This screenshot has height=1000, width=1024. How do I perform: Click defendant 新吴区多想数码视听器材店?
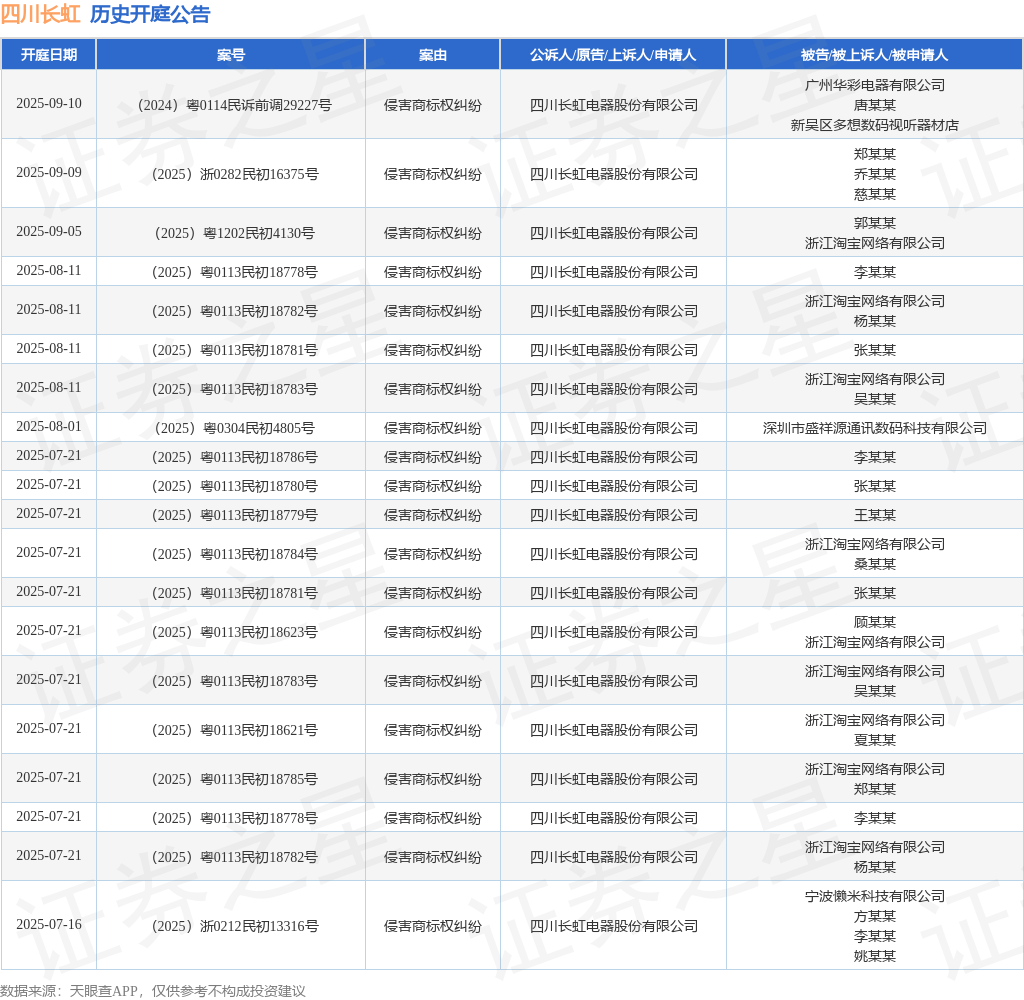pos(874,125)
